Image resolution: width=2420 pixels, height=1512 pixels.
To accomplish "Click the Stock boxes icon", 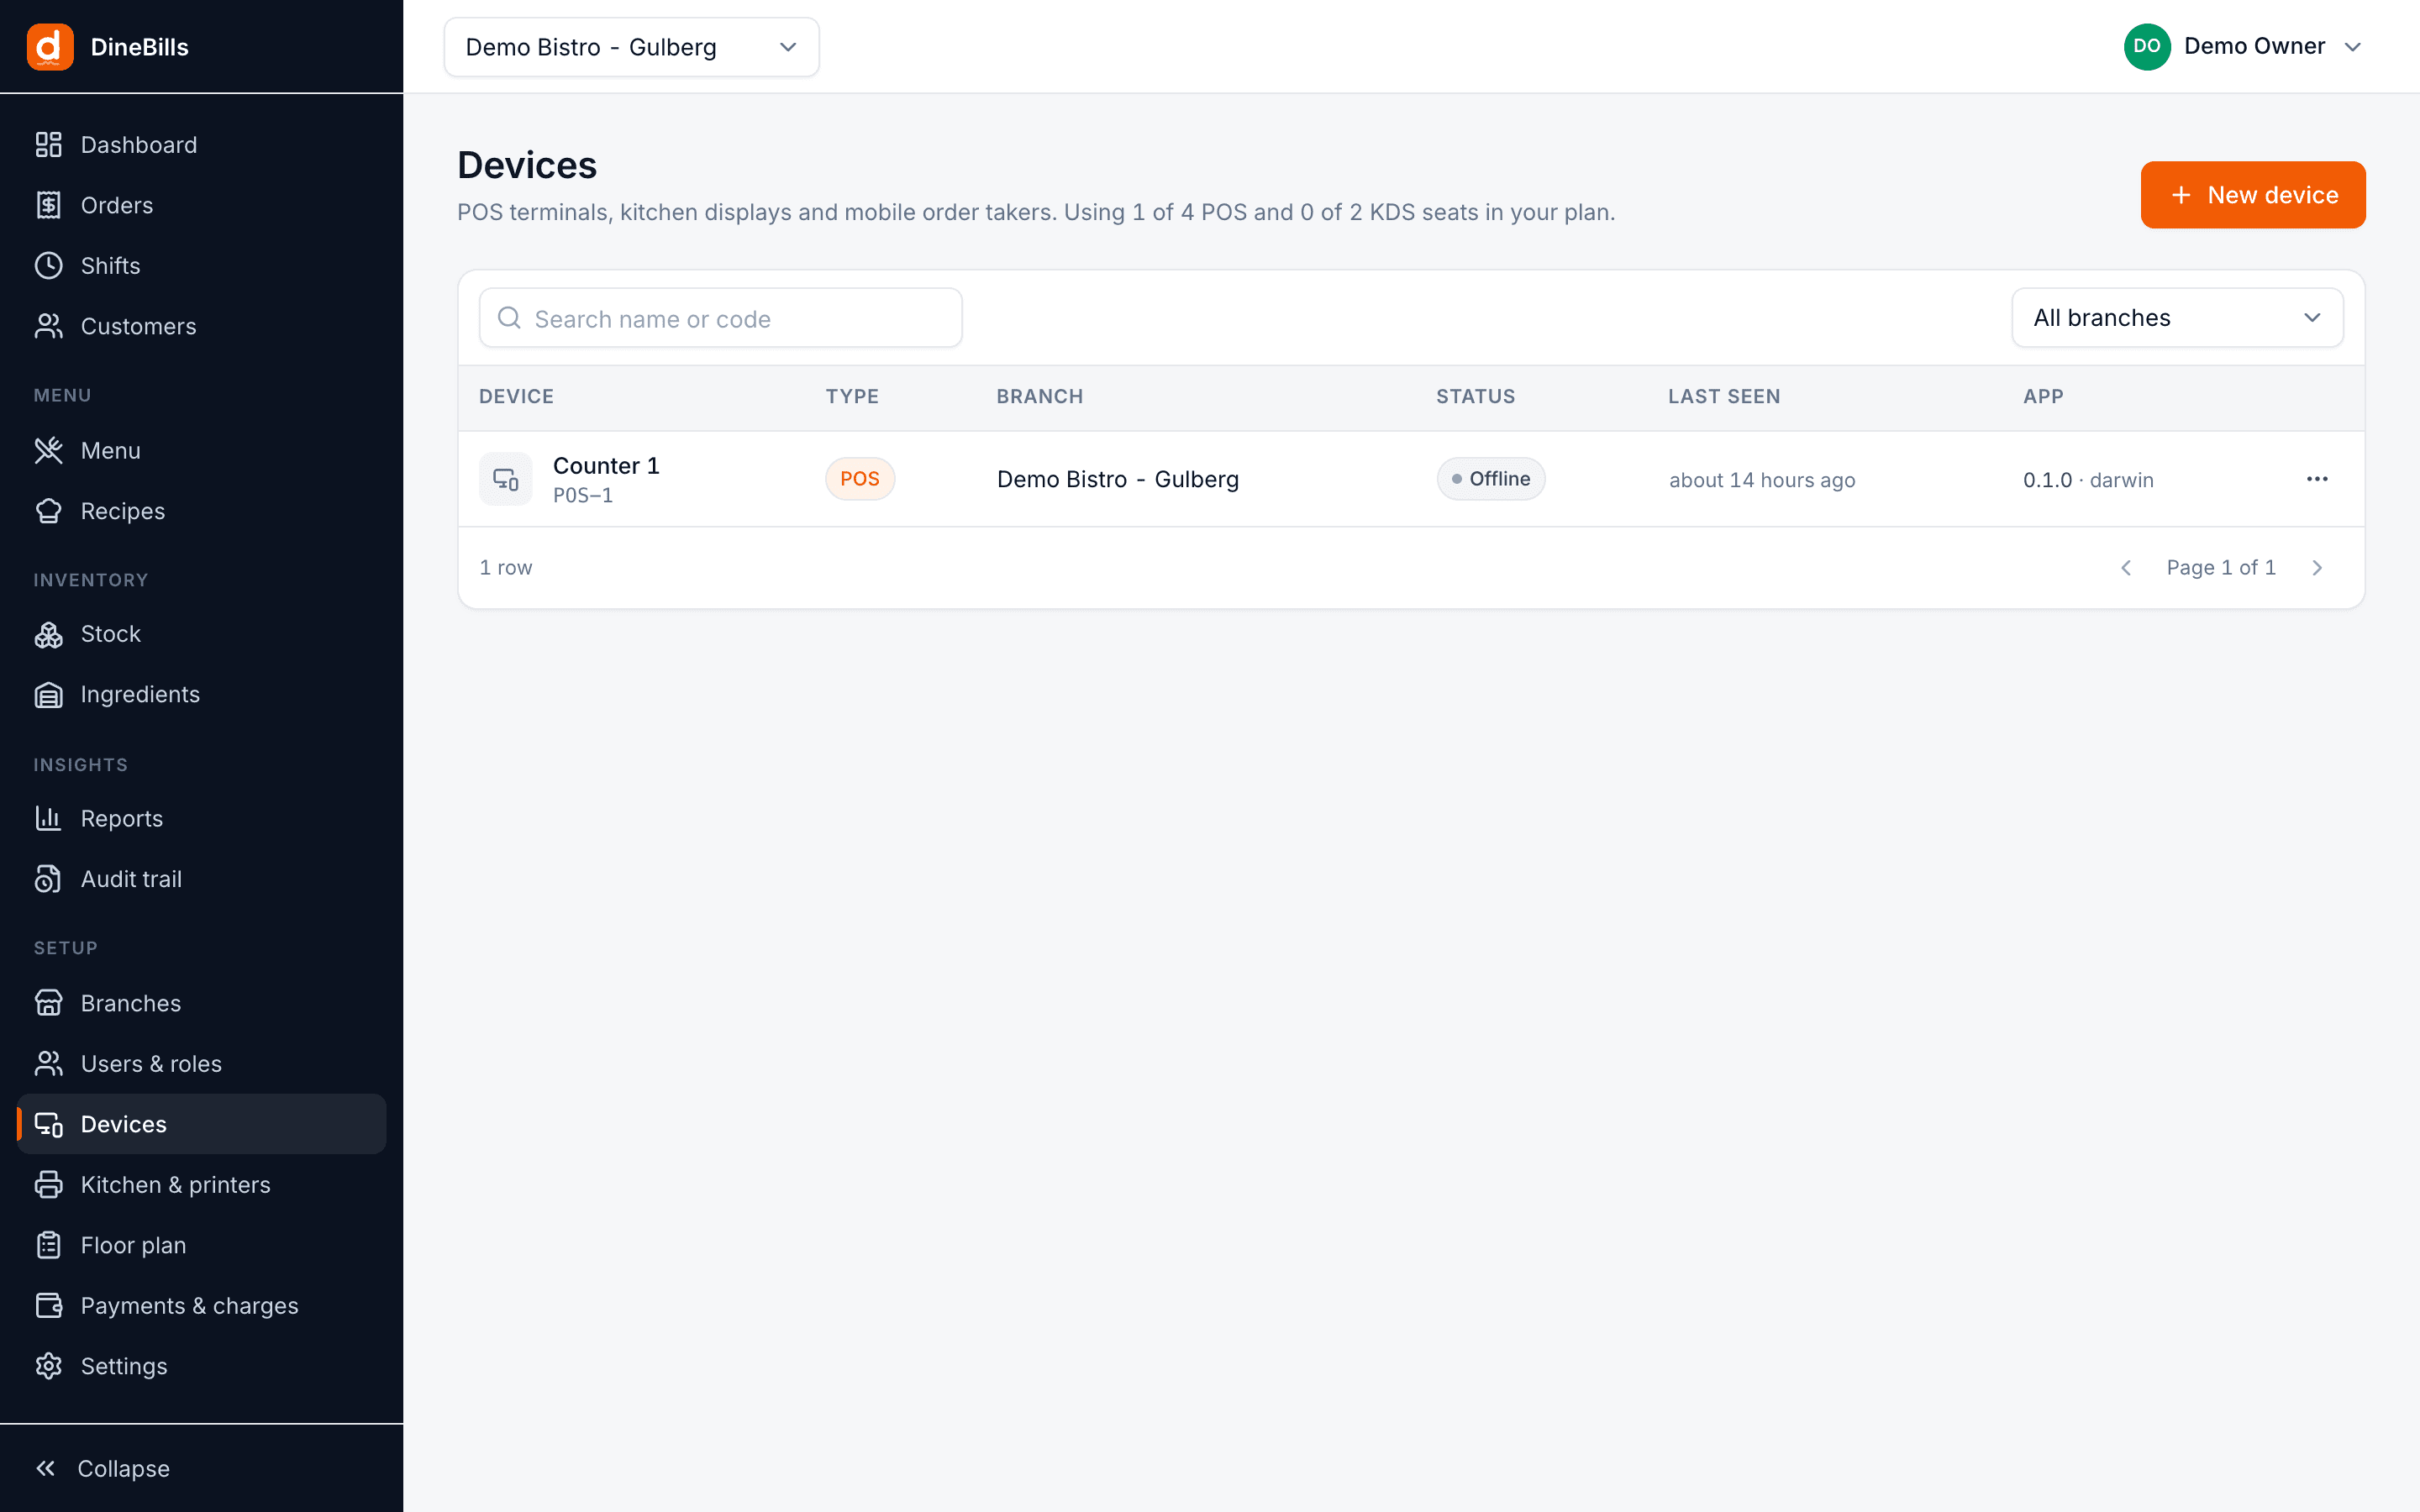I will pyautogui.click(x=49, y=634).
